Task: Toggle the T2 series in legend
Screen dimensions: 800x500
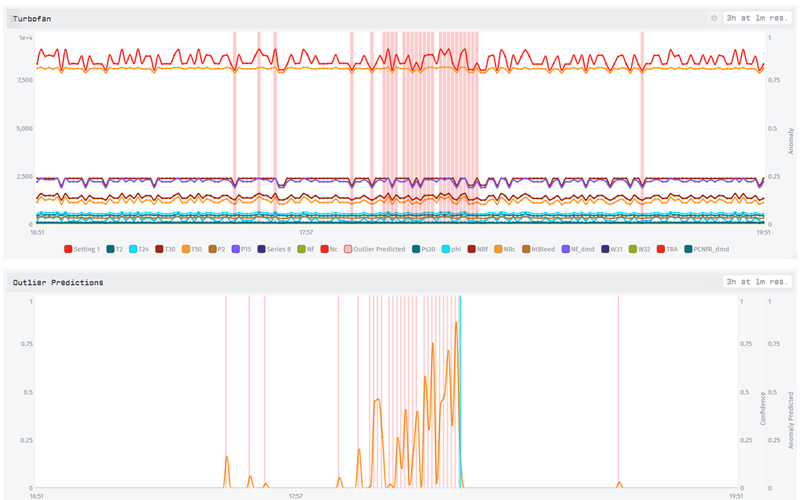Action: coord(115,249)
